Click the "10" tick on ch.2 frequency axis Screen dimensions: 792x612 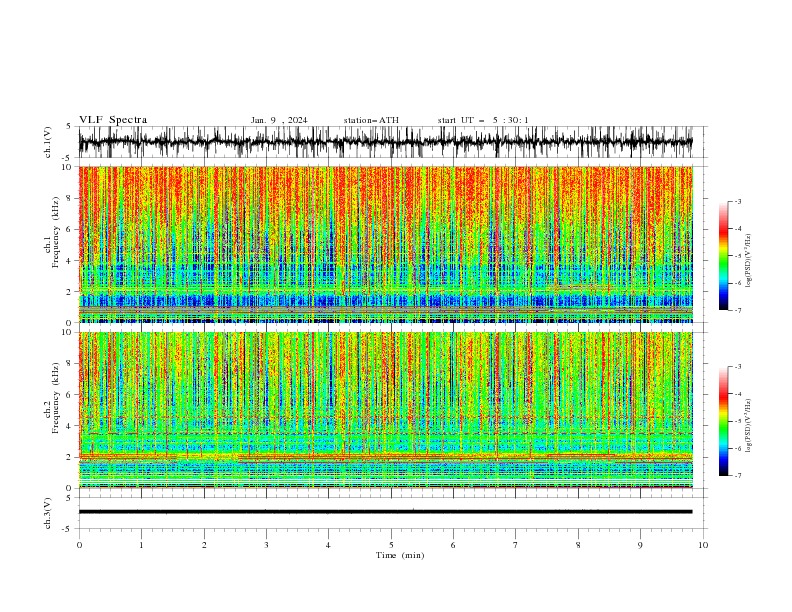pyautogui.click(x=68, y=332)
